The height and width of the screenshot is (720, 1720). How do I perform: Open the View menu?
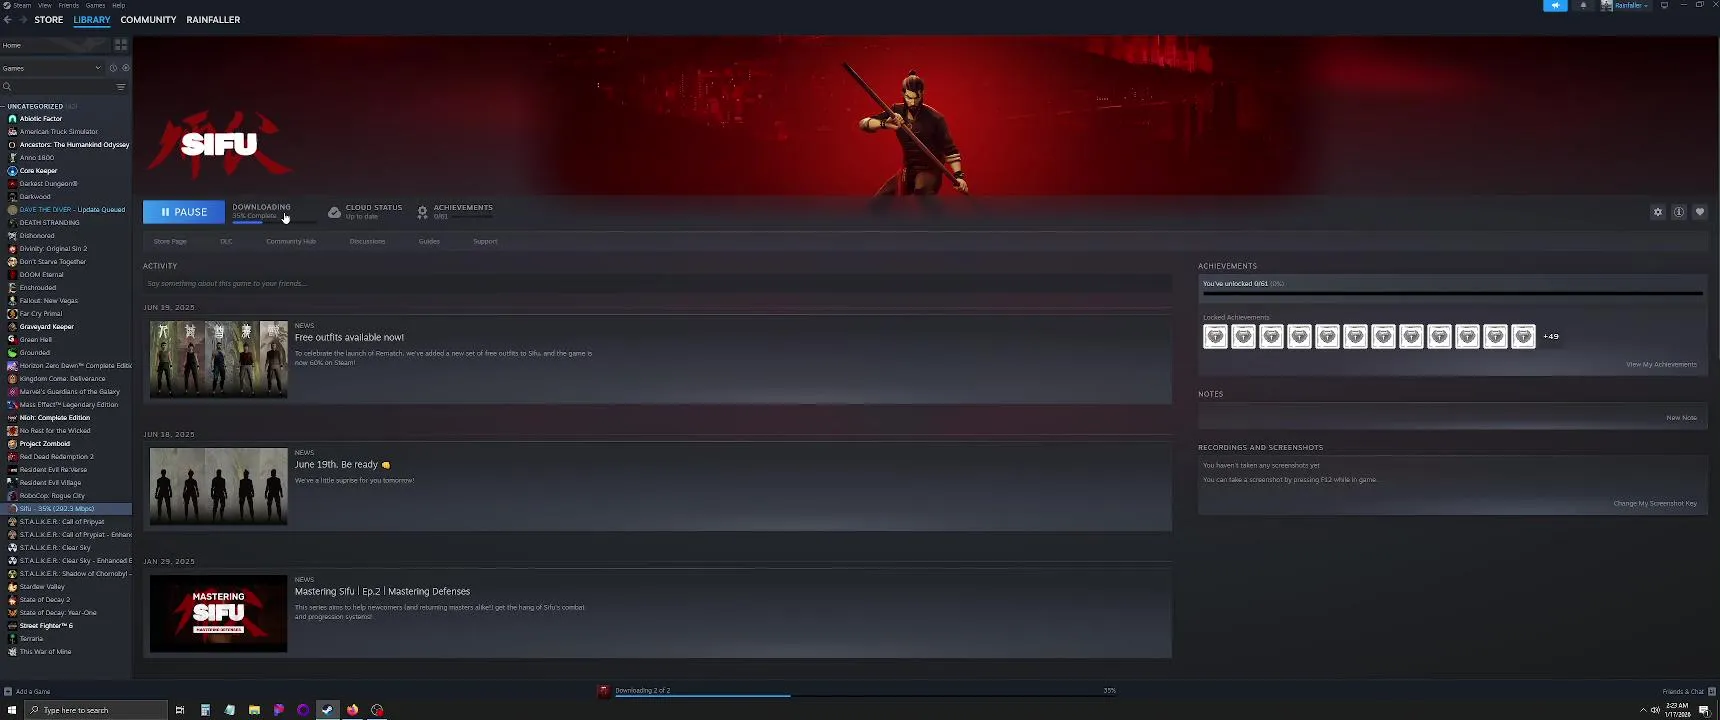45,5
